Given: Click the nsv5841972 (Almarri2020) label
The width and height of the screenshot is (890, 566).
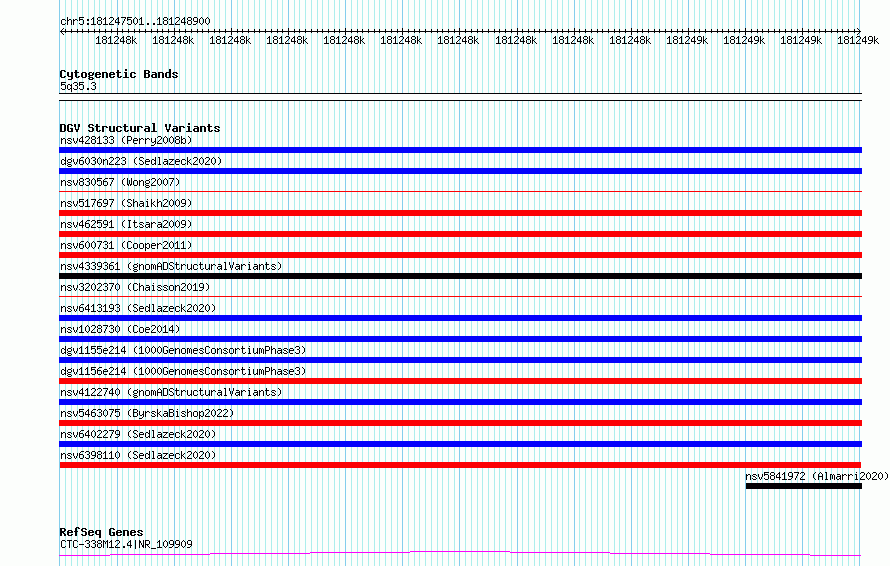Looking at the screenshot, I should click(817, 476).
